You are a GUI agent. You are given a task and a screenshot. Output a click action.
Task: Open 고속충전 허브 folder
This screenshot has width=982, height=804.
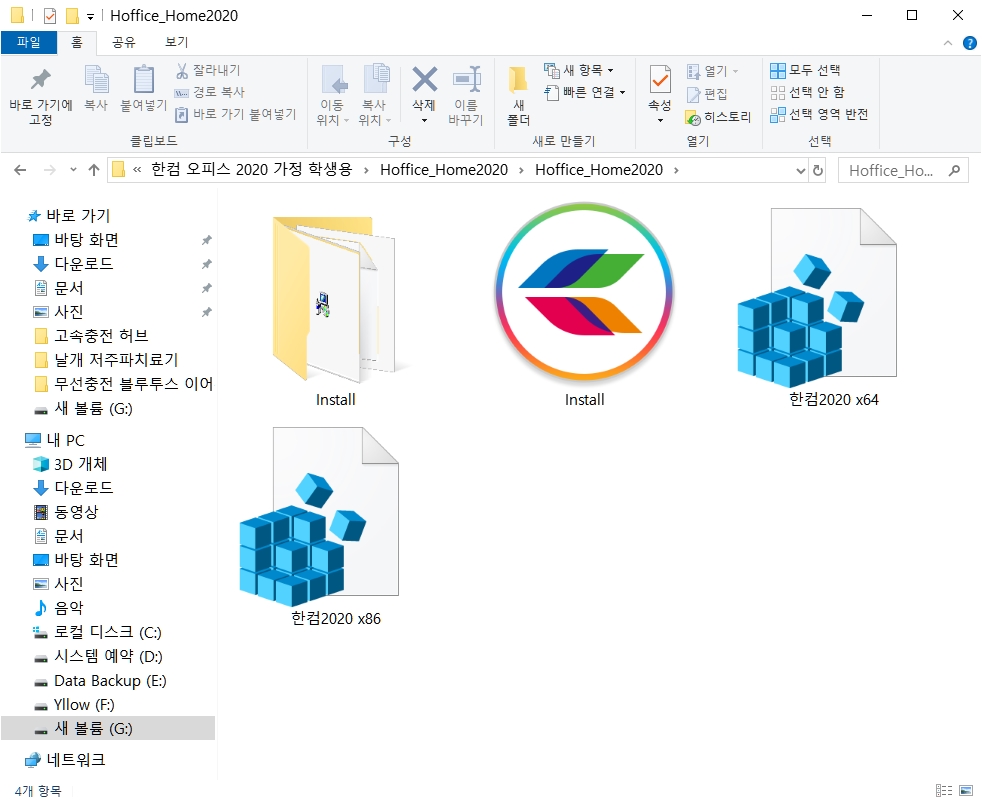[x=101, y=336]
